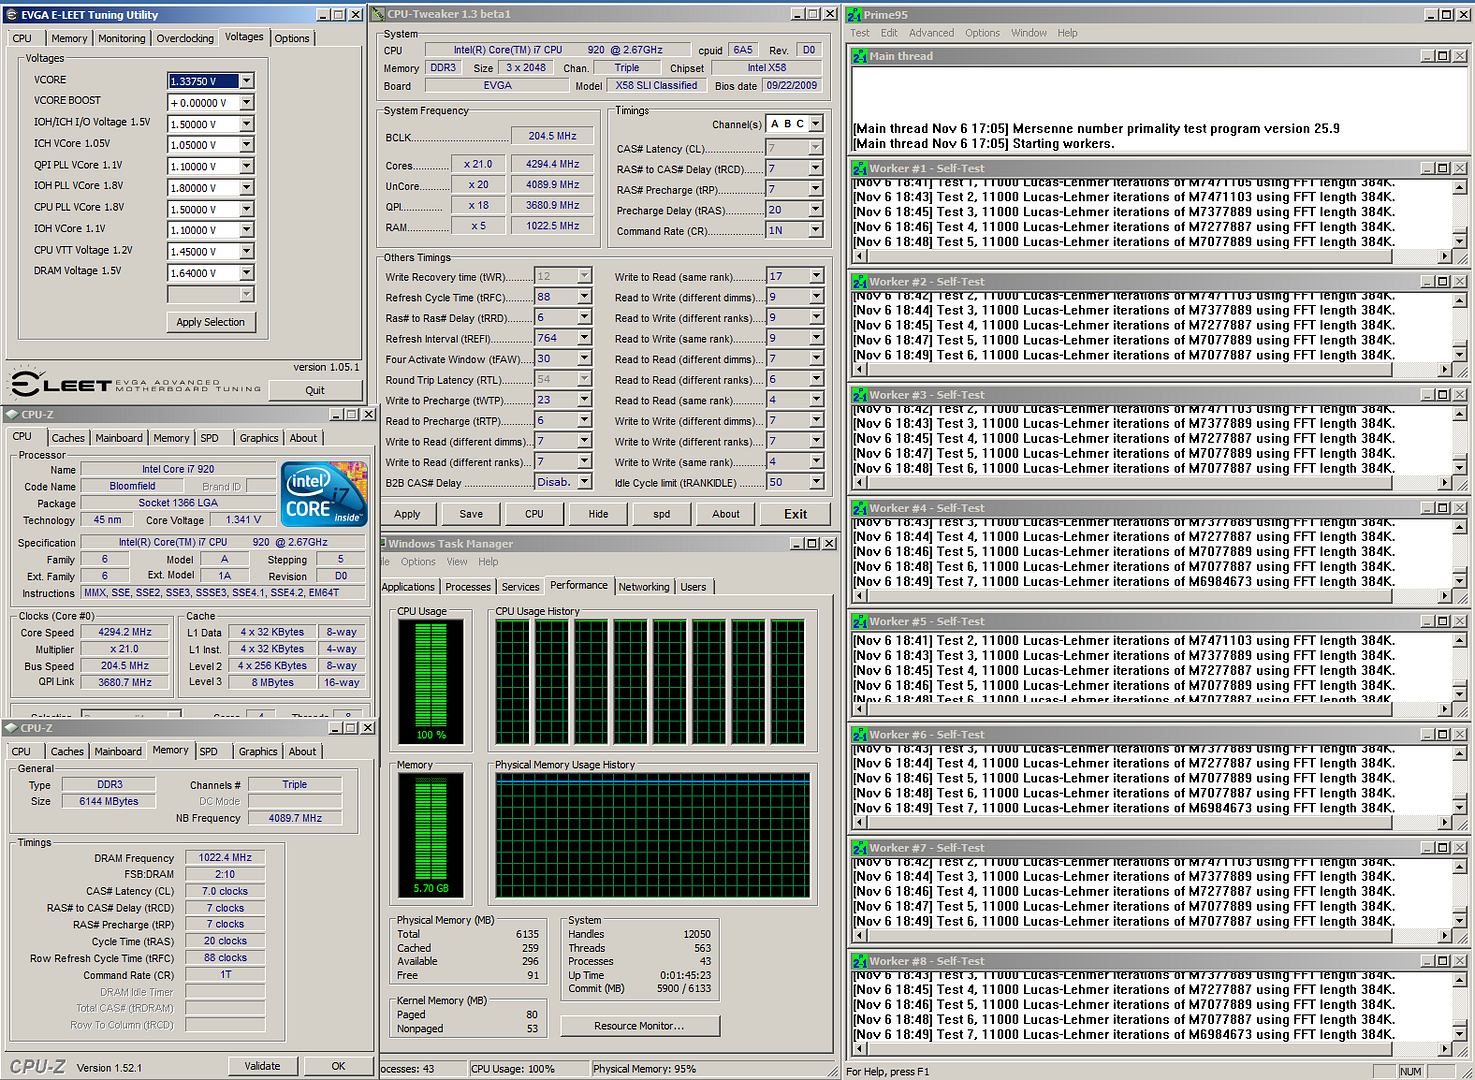
Task: Open the RAS# Precharge (tRP) dropdown
Action: (816, 189)
